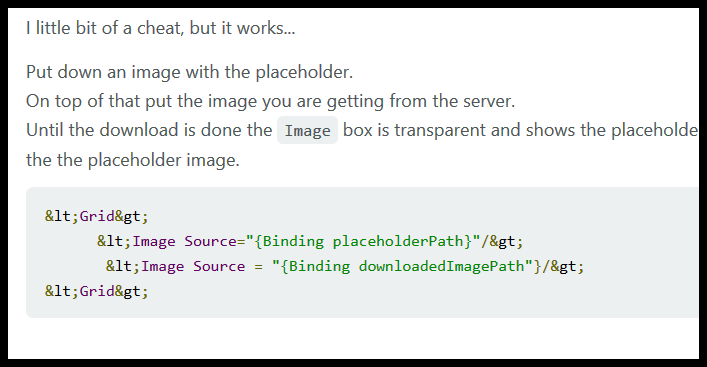Click the closing Grid tag line
707x367 pixels.
pyautogui.click(x=96, y=291)
